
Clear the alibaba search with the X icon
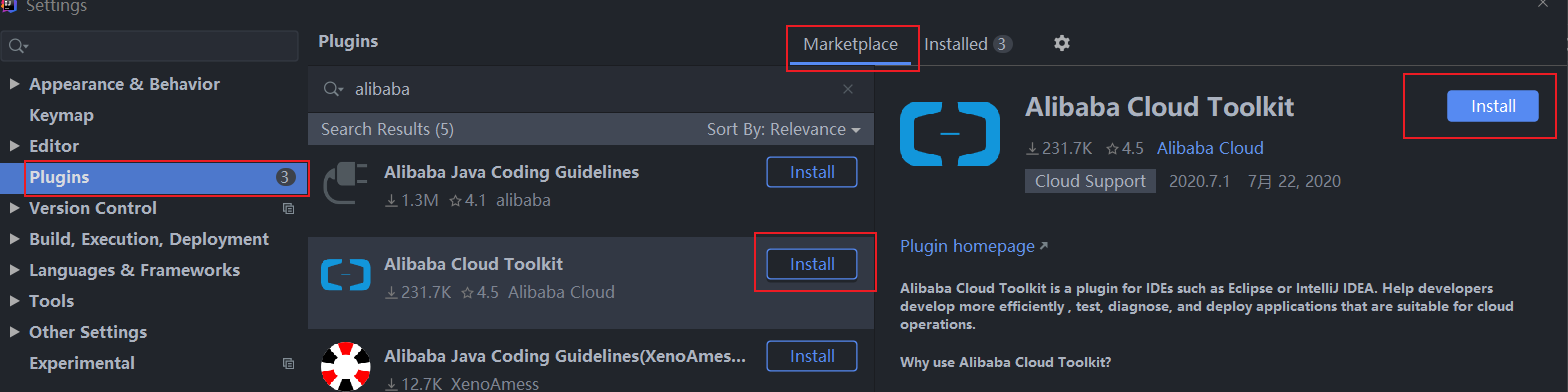848,89
